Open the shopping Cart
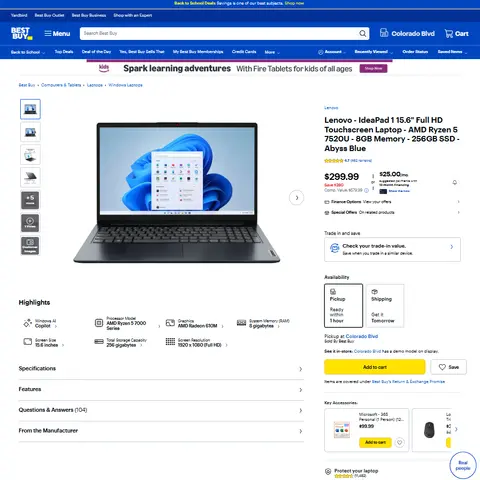Viewport: 480px width, 480px height. [456, 33]
